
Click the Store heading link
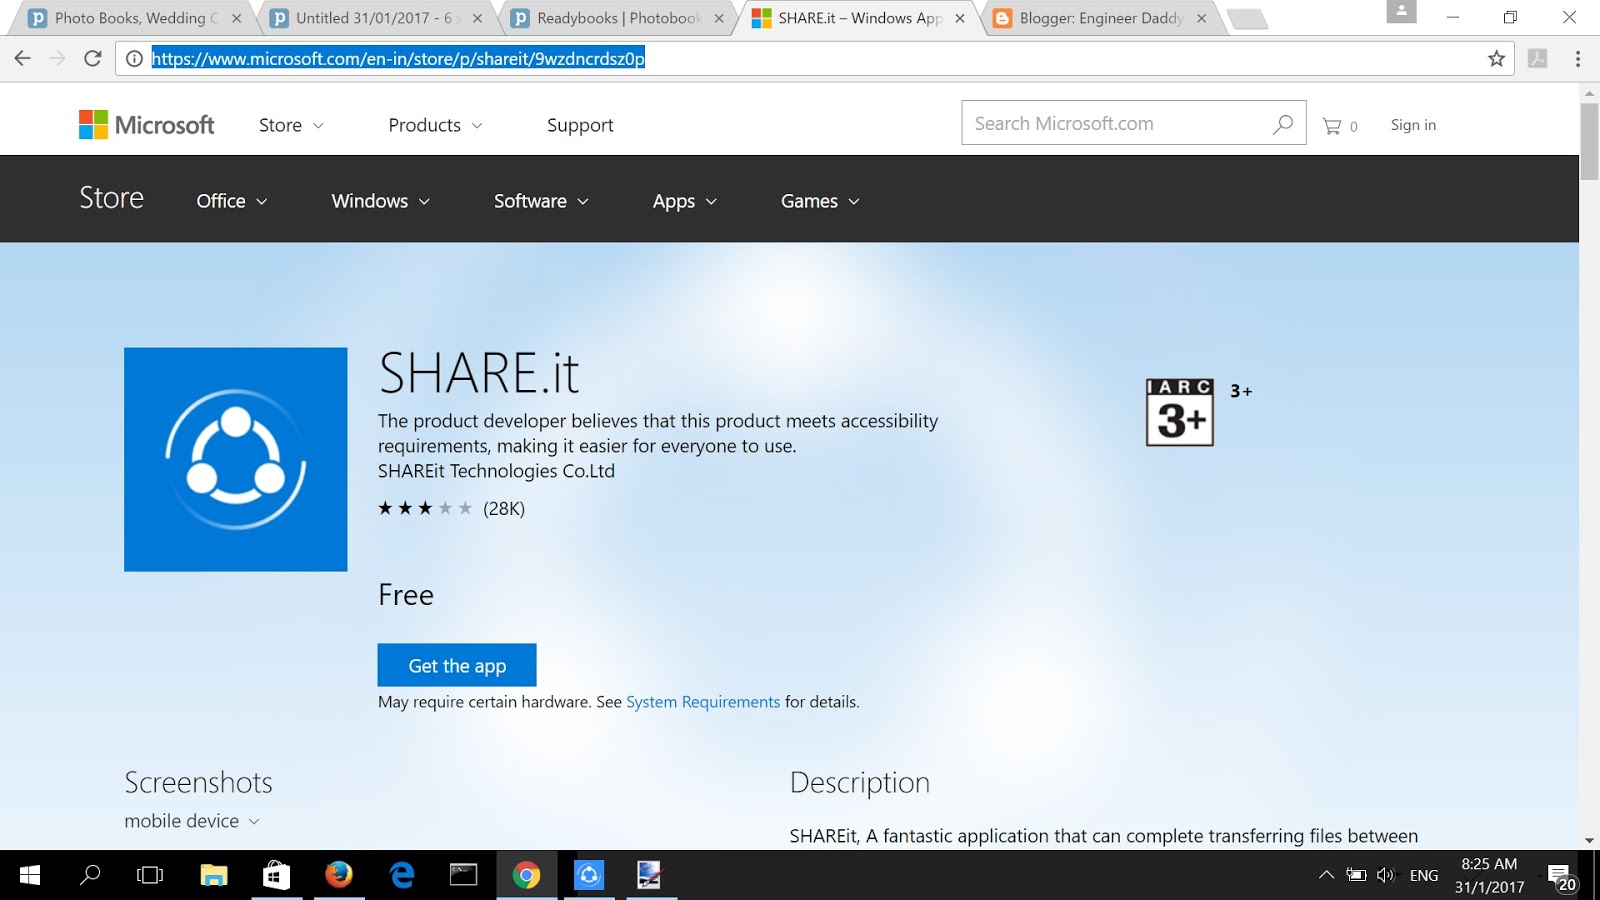pos(112,198)
